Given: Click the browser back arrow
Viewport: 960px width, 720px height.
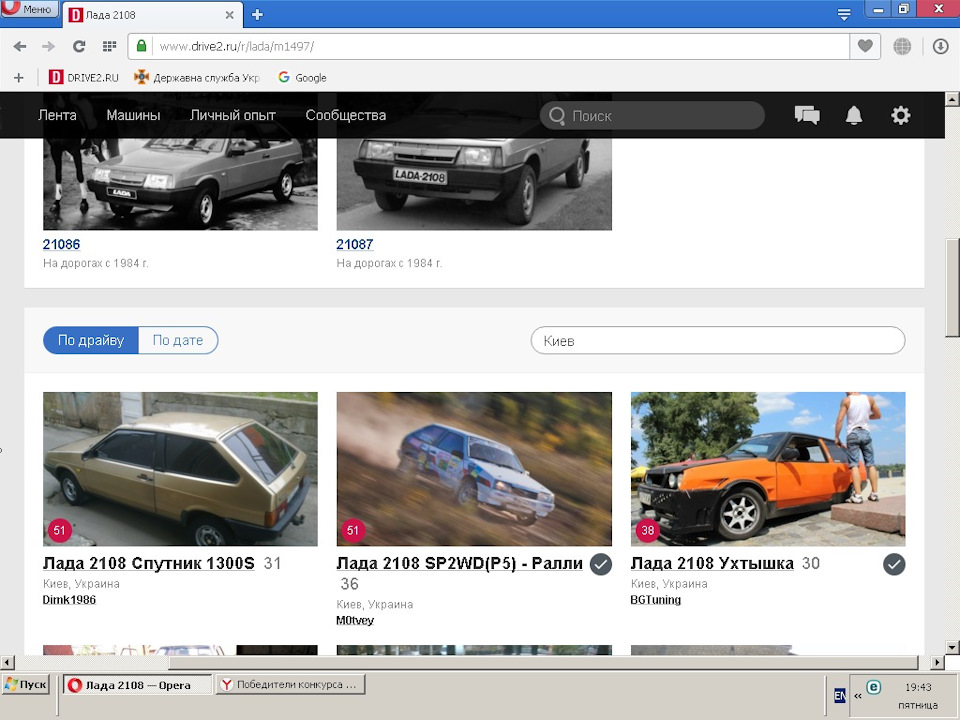Looking at the screenshot, I should 20,47.
